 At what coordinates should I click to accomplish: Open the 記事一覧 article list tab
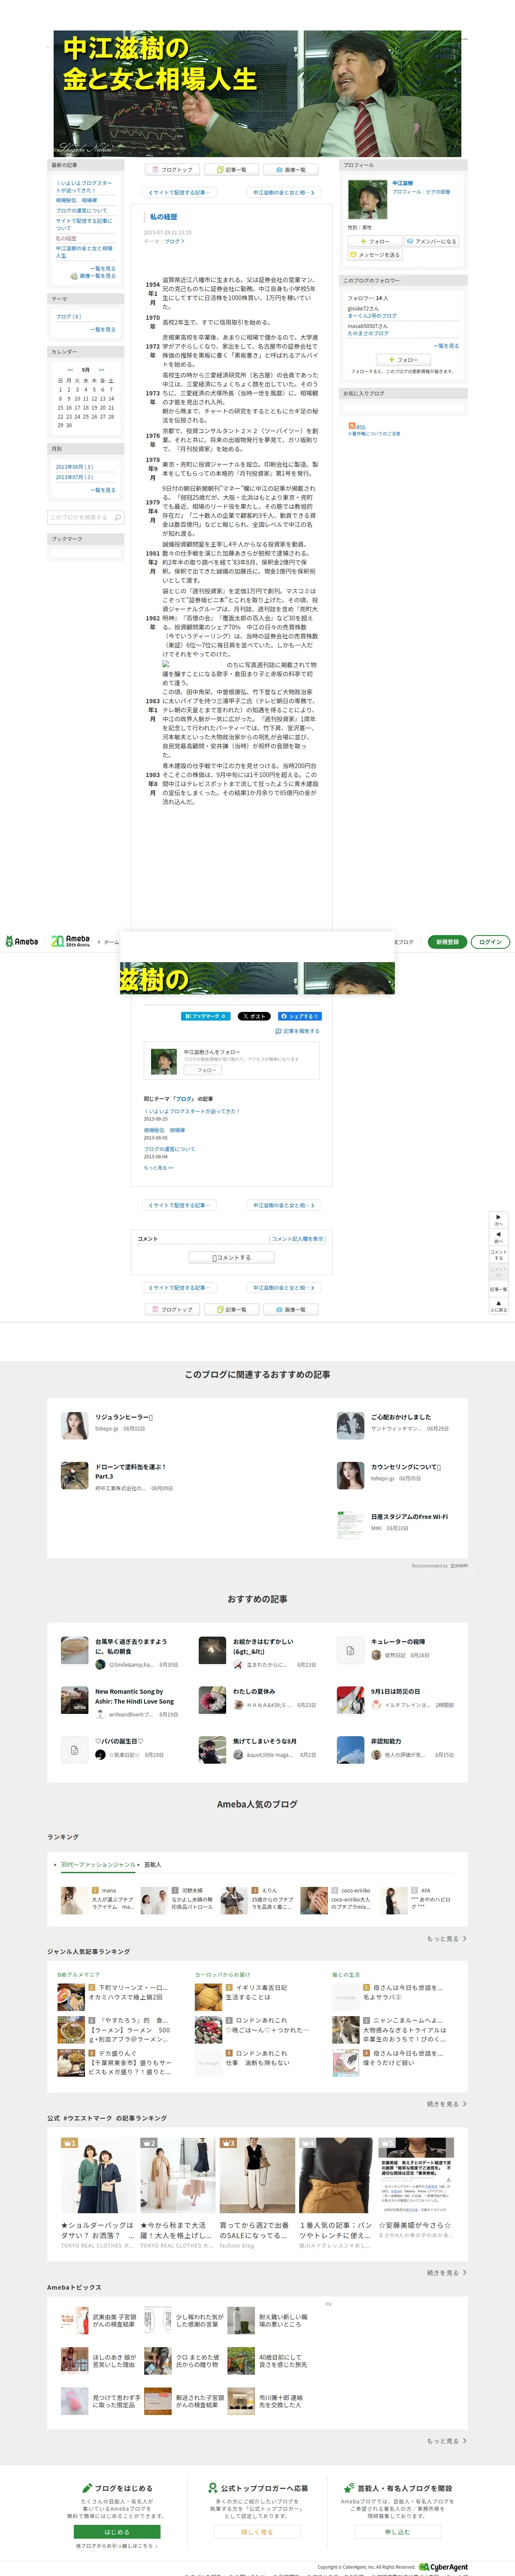click(232, 170)
